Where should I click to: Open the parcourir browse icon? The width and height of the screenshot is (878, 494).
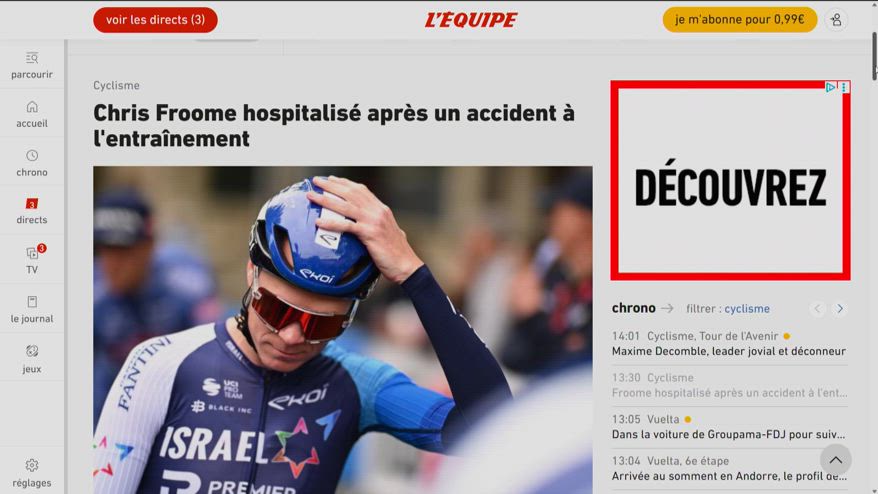click(x=32, y=58)
